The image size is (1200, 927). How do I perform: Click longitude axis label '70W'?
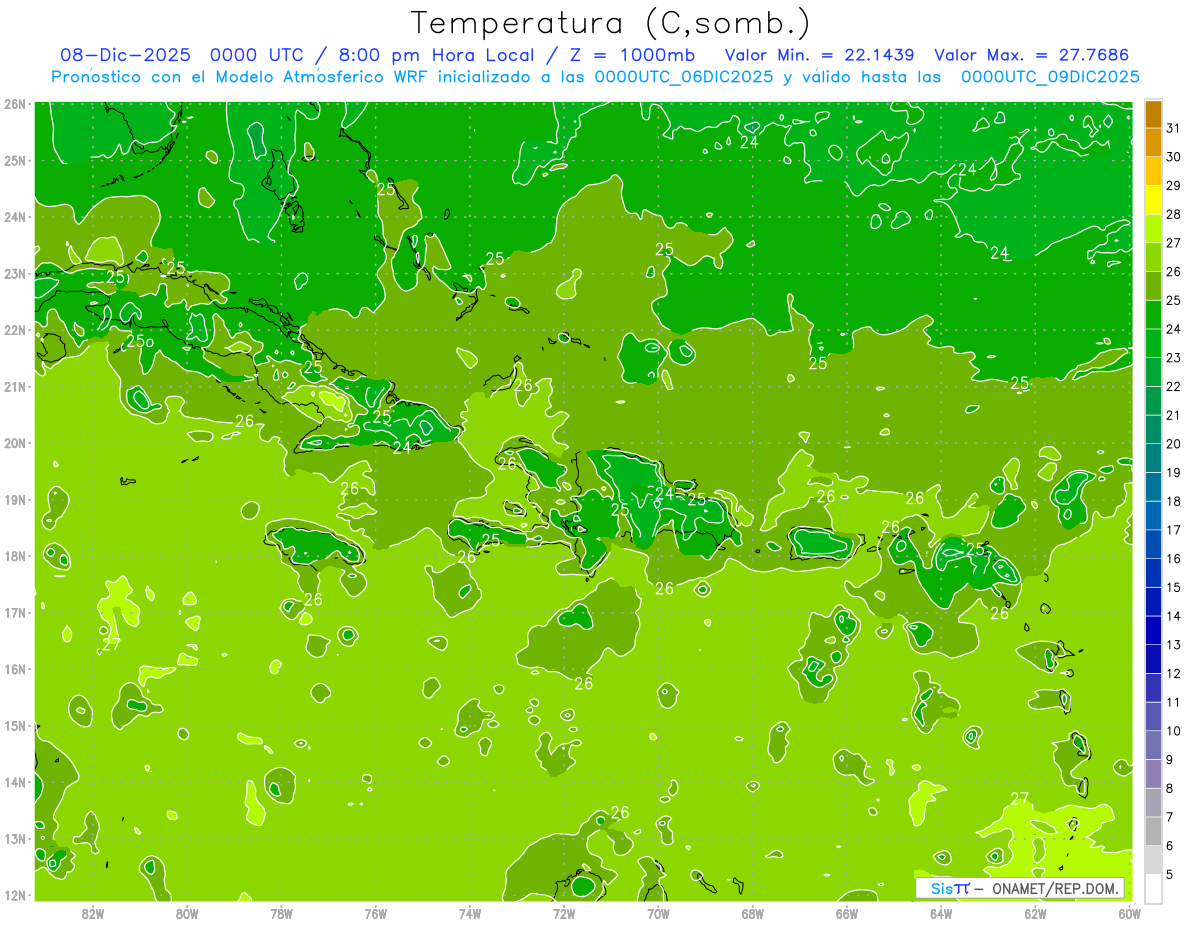pyautogui.click(x=658, y=913)
